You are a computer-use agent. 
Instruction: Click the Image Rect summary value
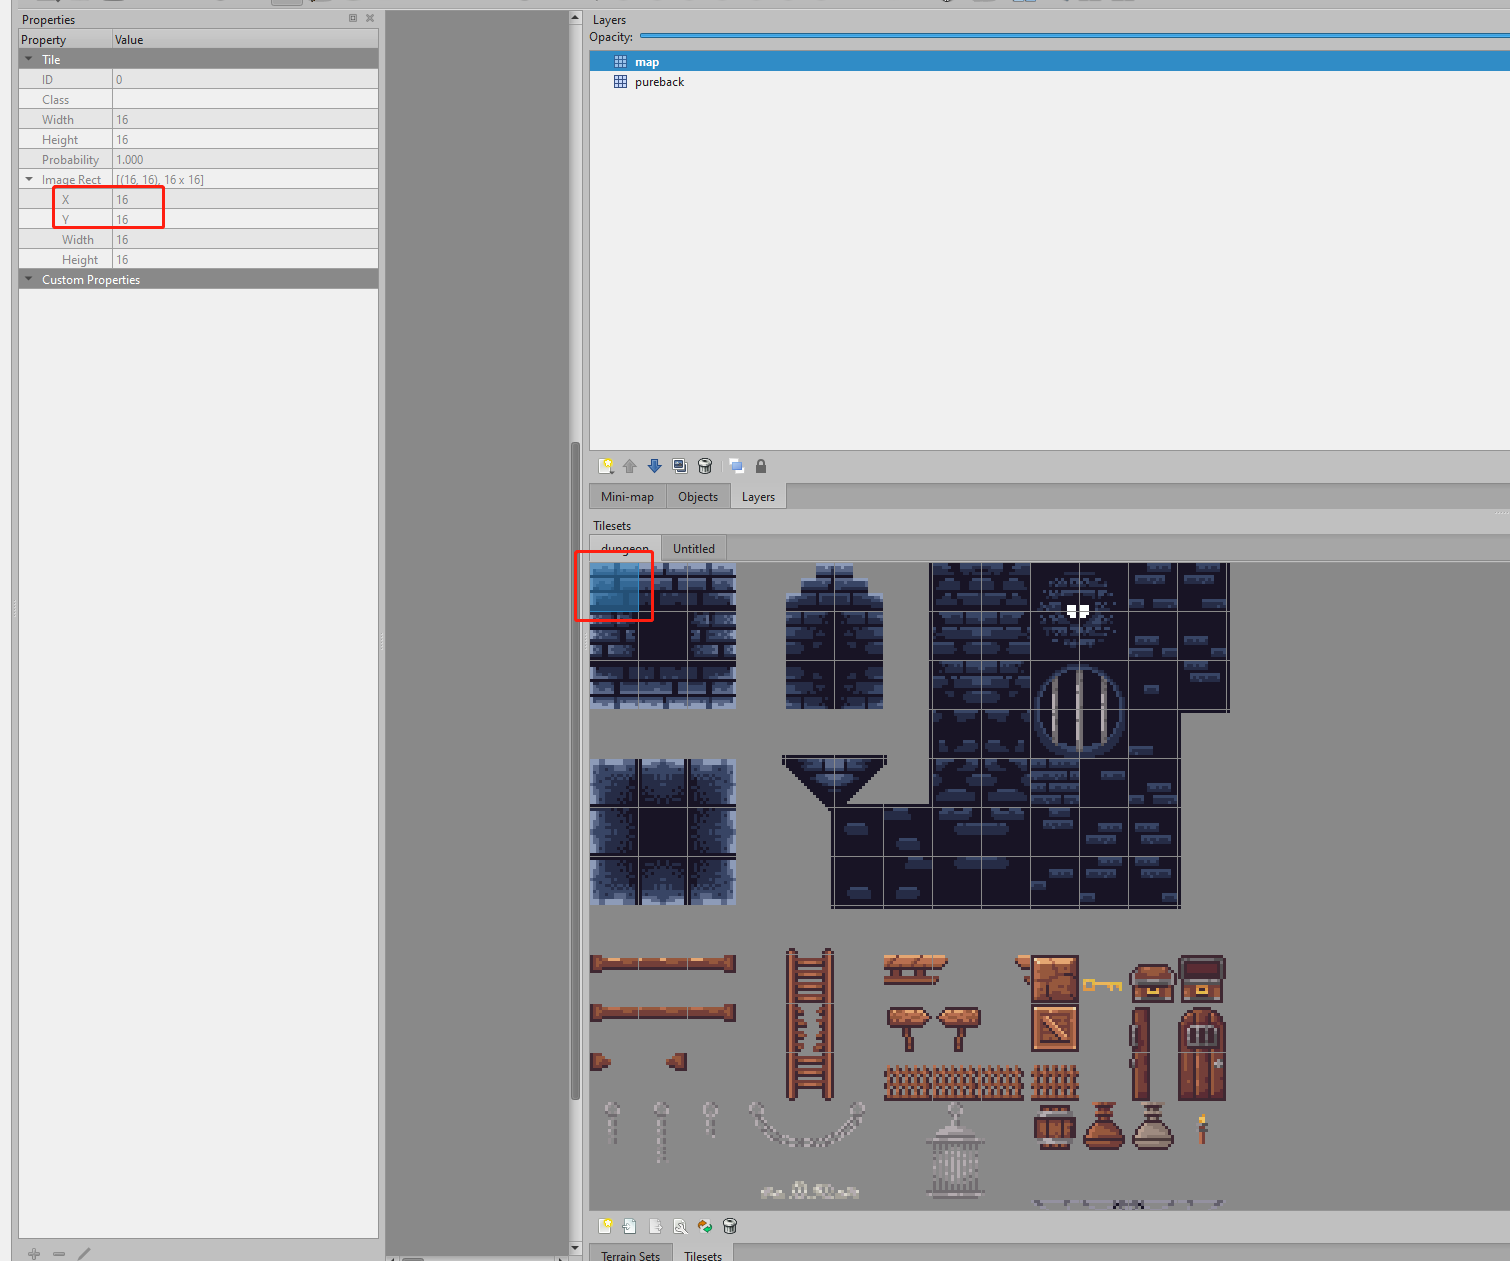[245, 179]
